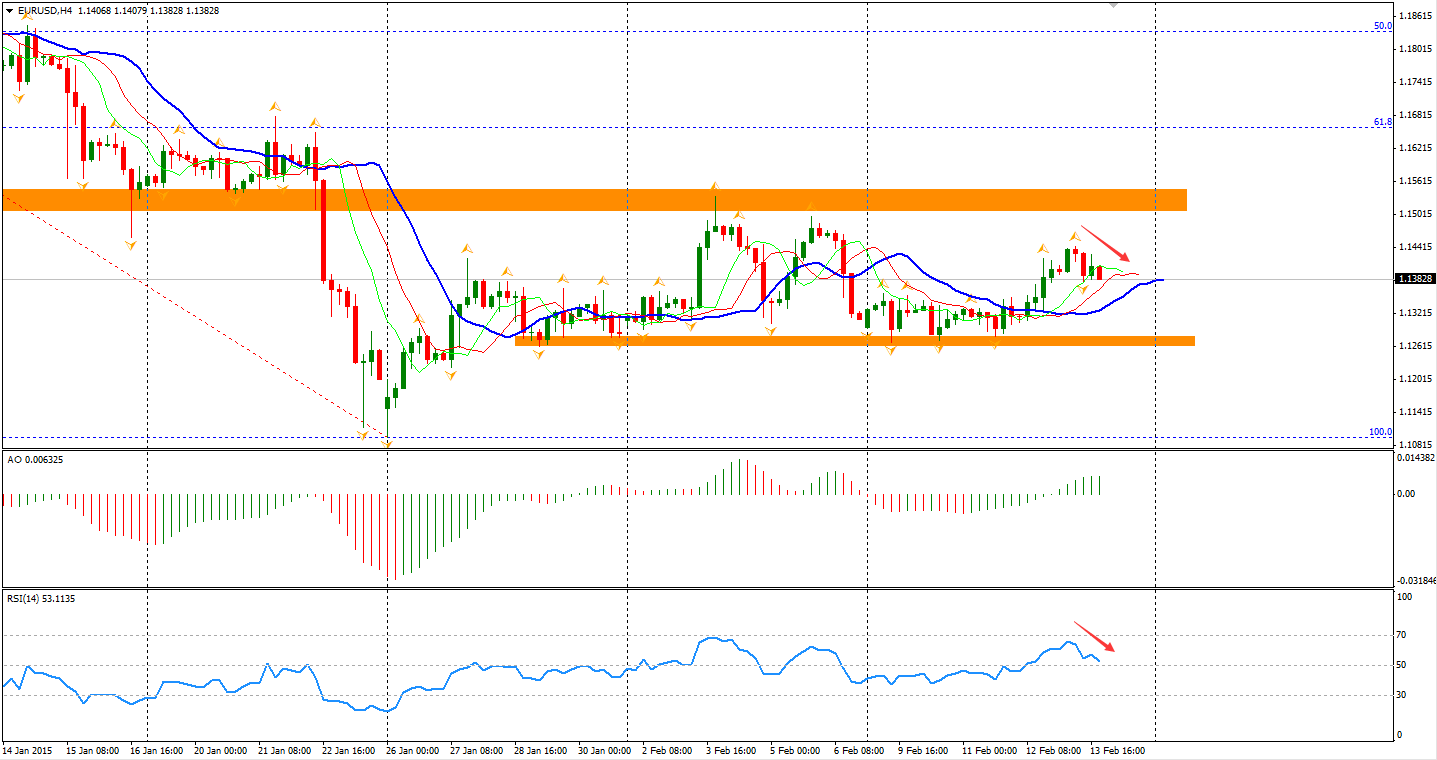Click the 20 Jan 00:00 time axis label
This screenshot has height=760, width=1437.
219,749
